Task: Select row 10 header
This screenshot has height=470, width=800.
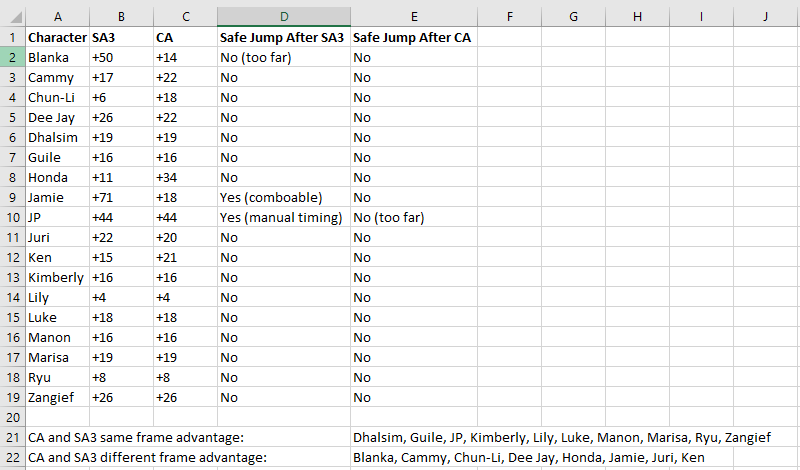Action: click(x=13, y=217)
